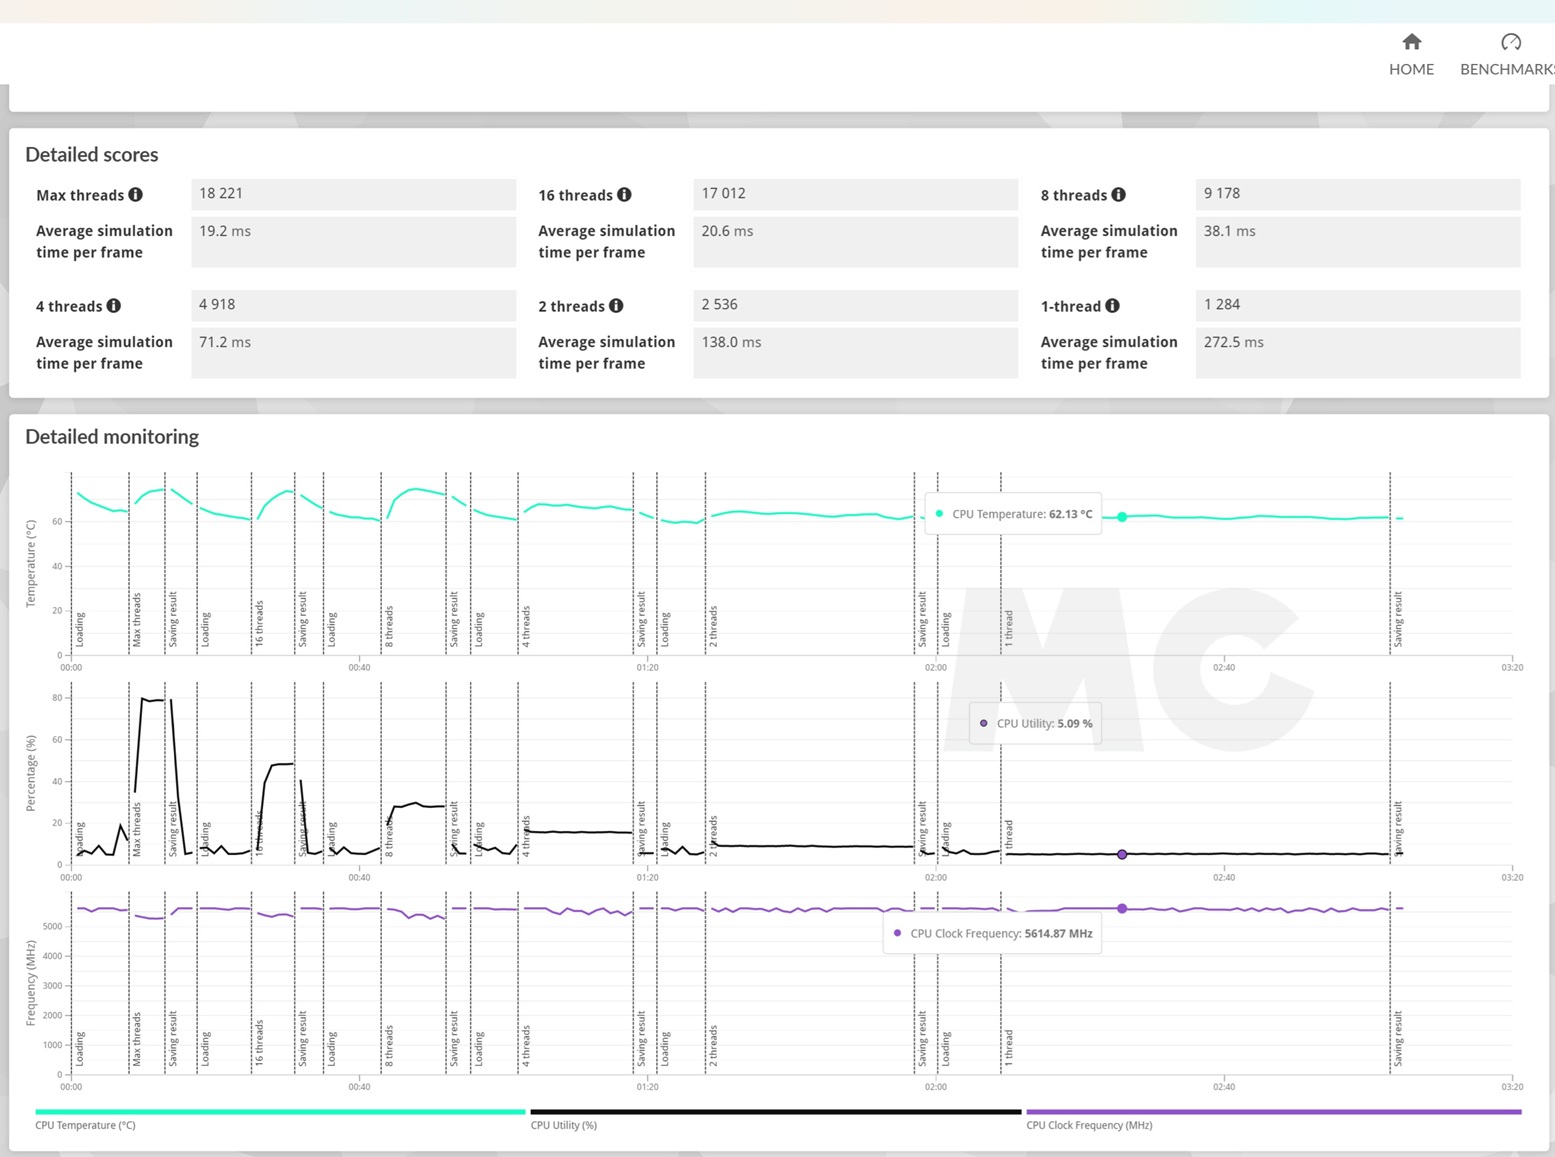Click the highlighted teal point on temperature chart
Image resolution: width=1555 pixels, height=1157 pixels.
coord(1122,517)
